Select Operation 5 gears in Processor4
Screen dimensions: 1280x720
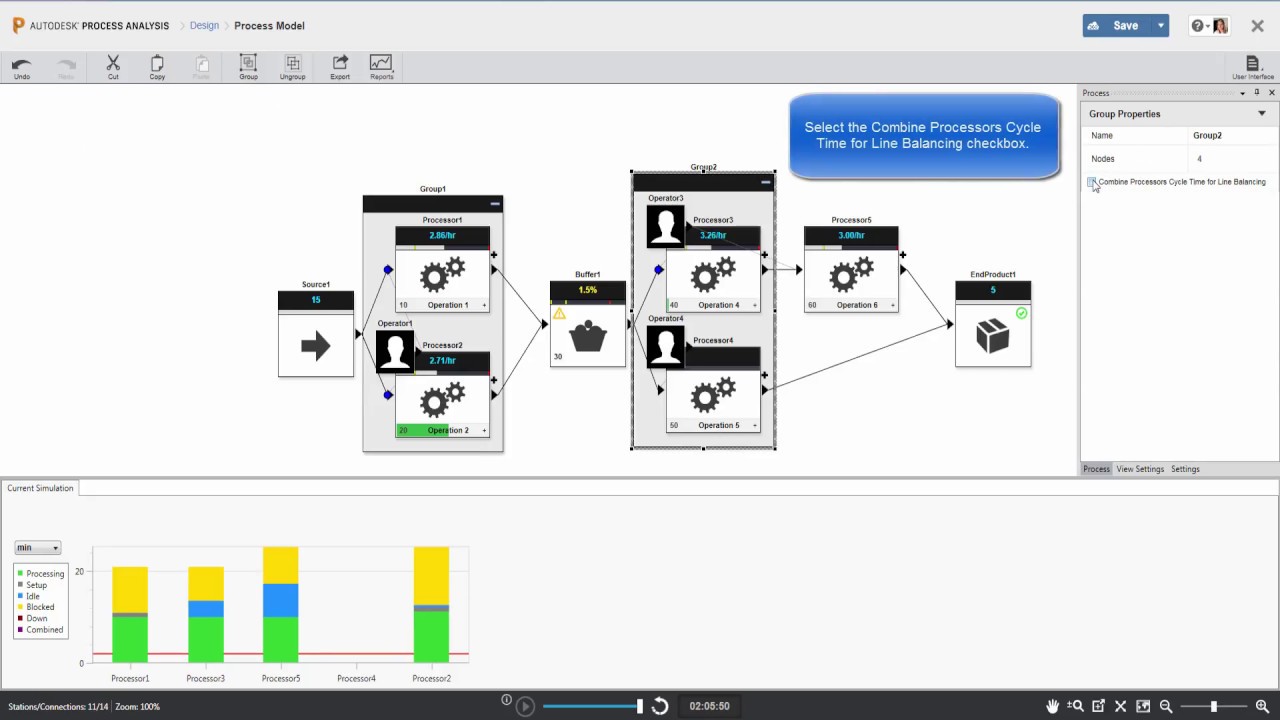point(713,395)
